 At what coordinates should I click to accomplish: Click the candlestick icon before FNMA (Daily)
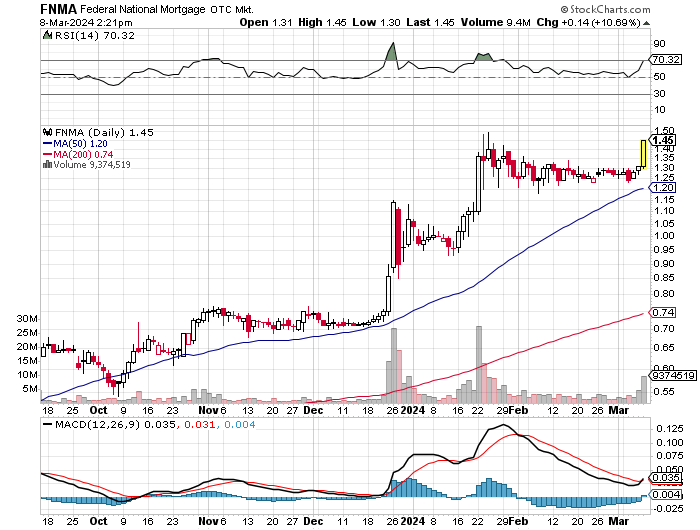tap(47, 132)
